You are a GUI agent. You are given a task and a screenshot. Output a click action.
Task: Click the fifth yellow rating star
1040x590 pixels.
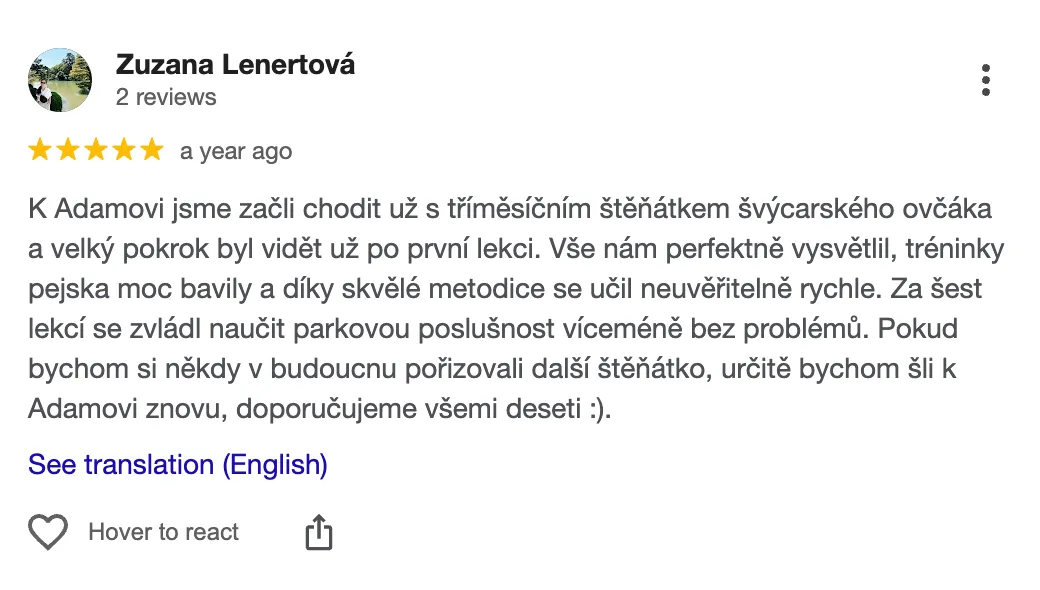pyautogui.click(x=151, y=151)
